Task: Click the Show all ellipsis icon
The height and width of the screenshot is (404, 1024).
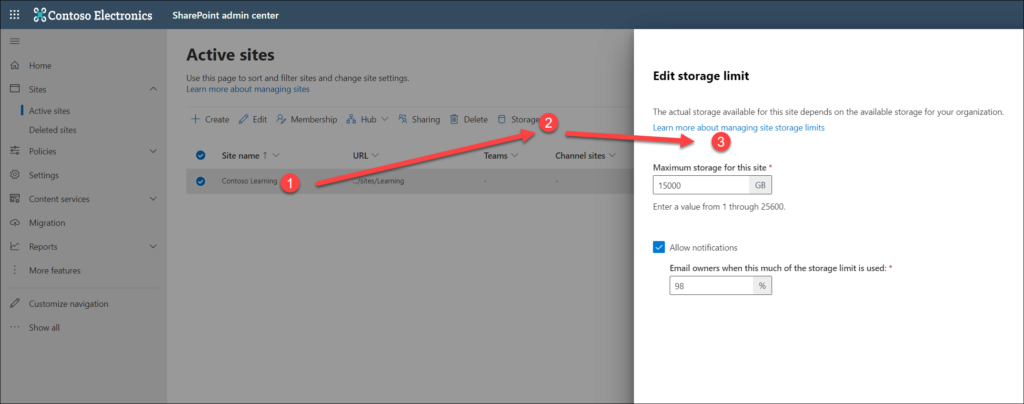Action: pos(14,328)
